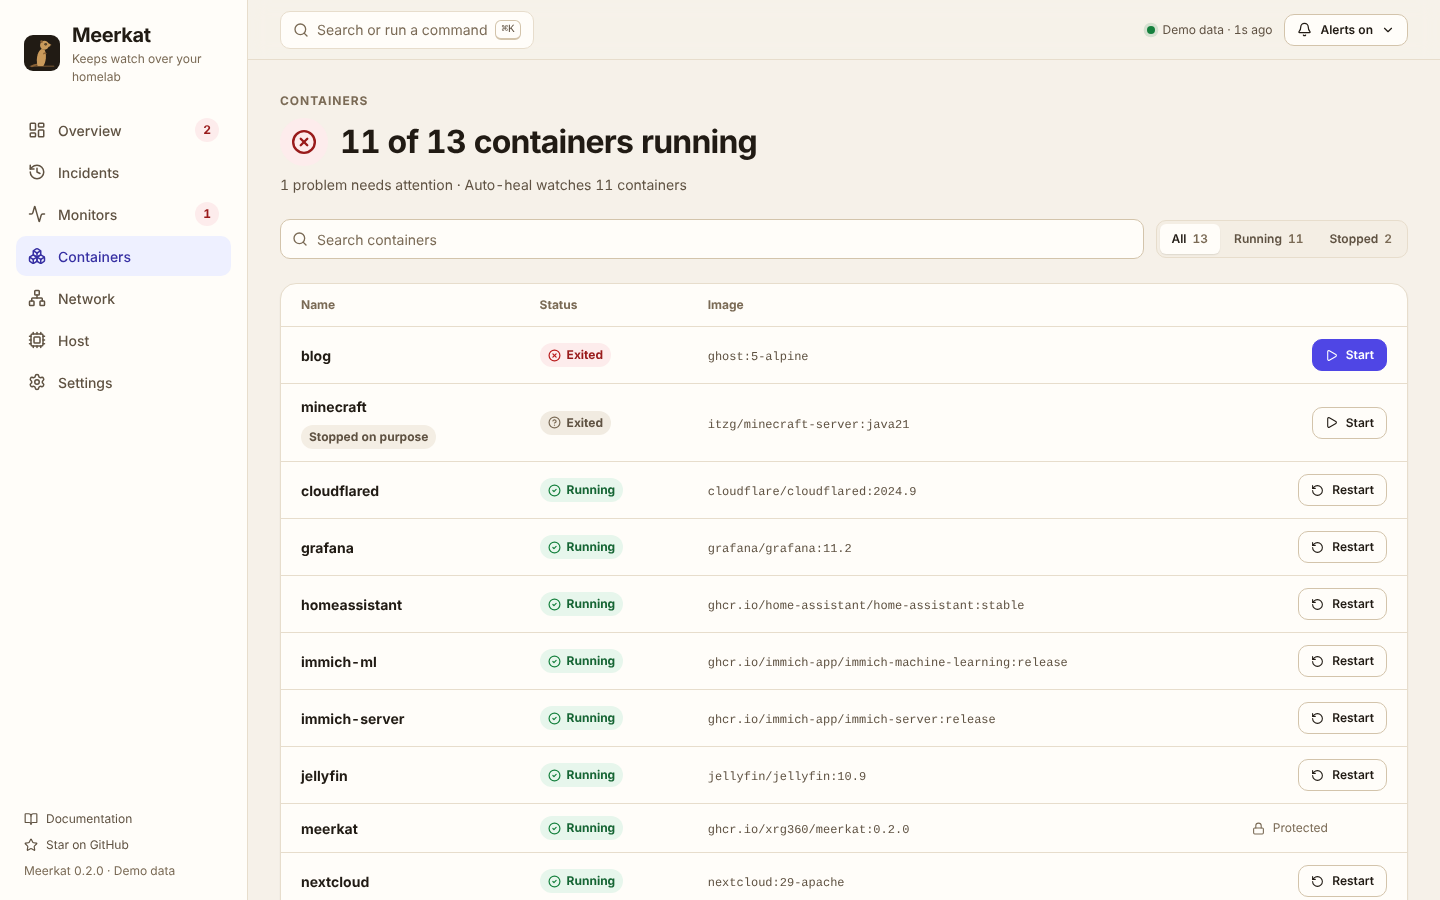1440x900 pixels.
Task: Click the Network topology icon
Action: (x=37, y=298)
